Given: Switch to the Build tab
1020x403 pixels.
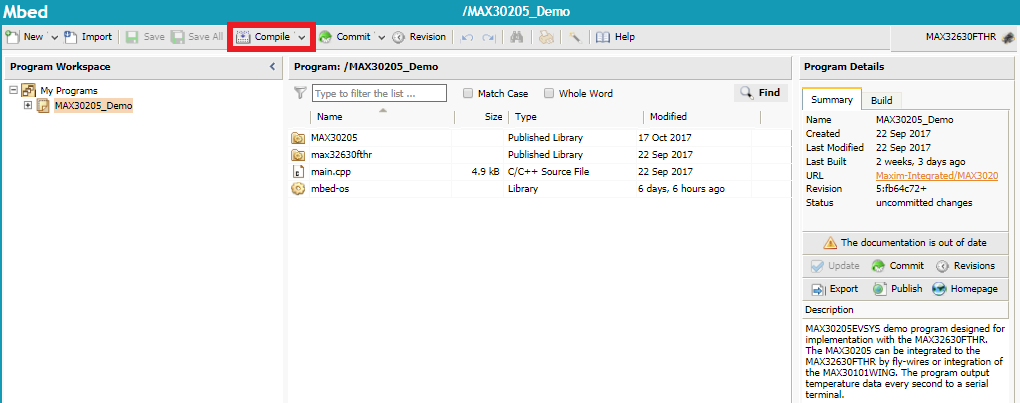Looking at the screenshot, I should point(881,100).
